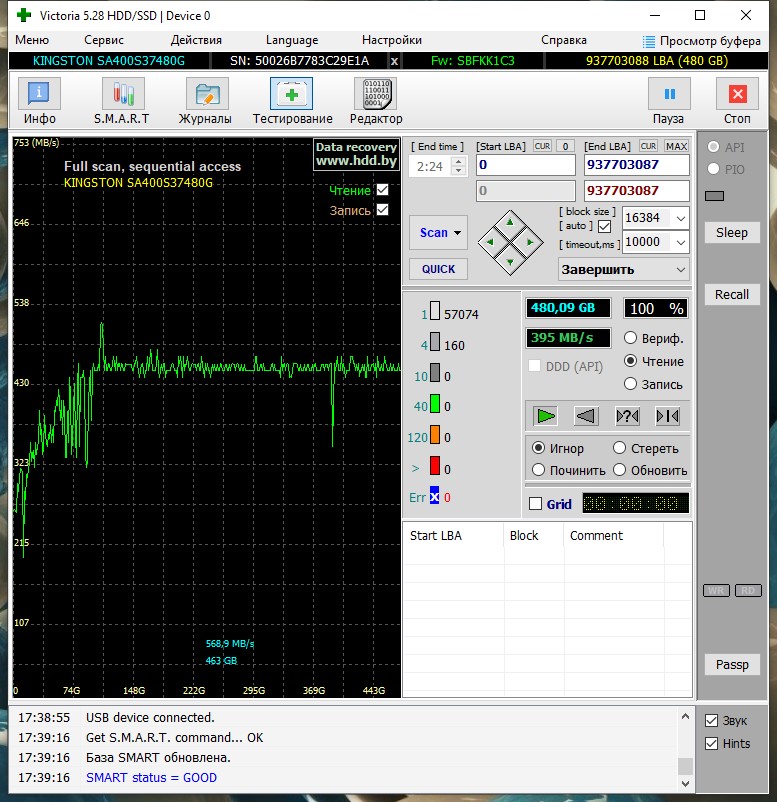
Task: Select random access scan mode icon
Action: (x=627, y=416)
